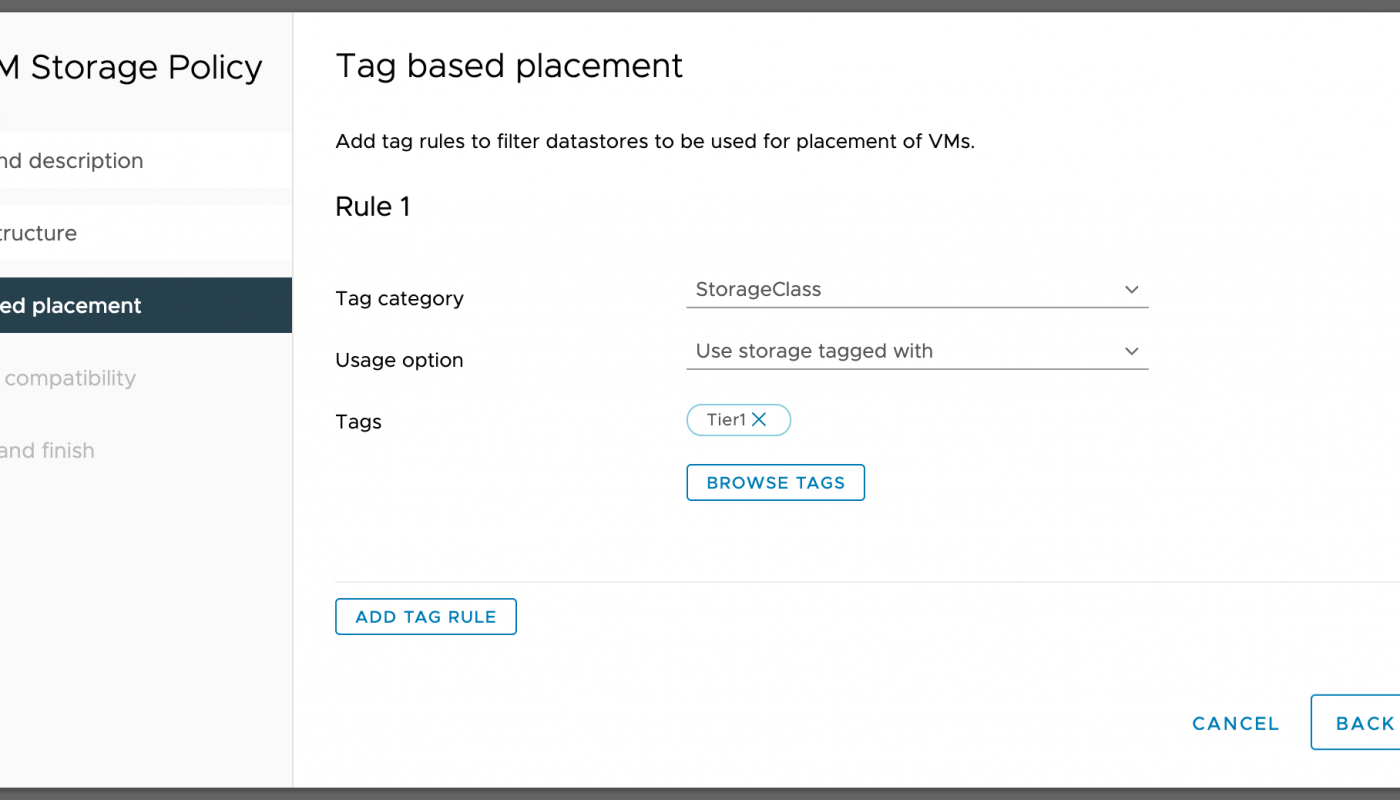Click the Tag category dropdown chevron
The width and height of the screenshot is (1400, 800).
[1131, 290]
